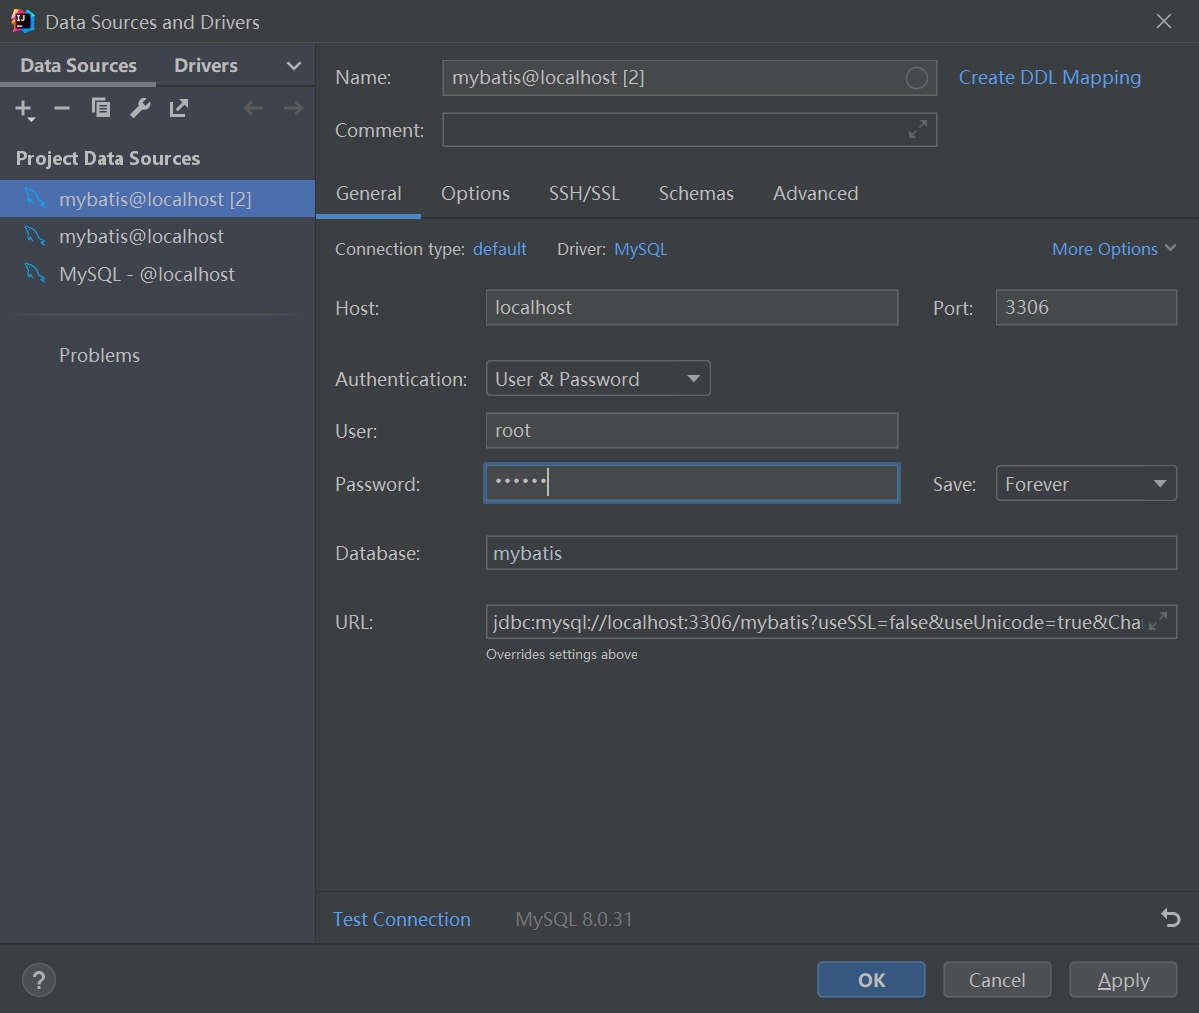
Task: Revert changes with undo arrow icon
Action: [x=1171, y=917]
